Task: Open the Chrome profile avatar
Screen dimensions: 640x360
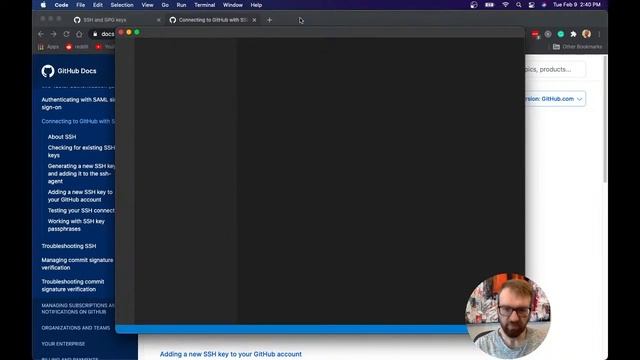Action: click(587, 34)
